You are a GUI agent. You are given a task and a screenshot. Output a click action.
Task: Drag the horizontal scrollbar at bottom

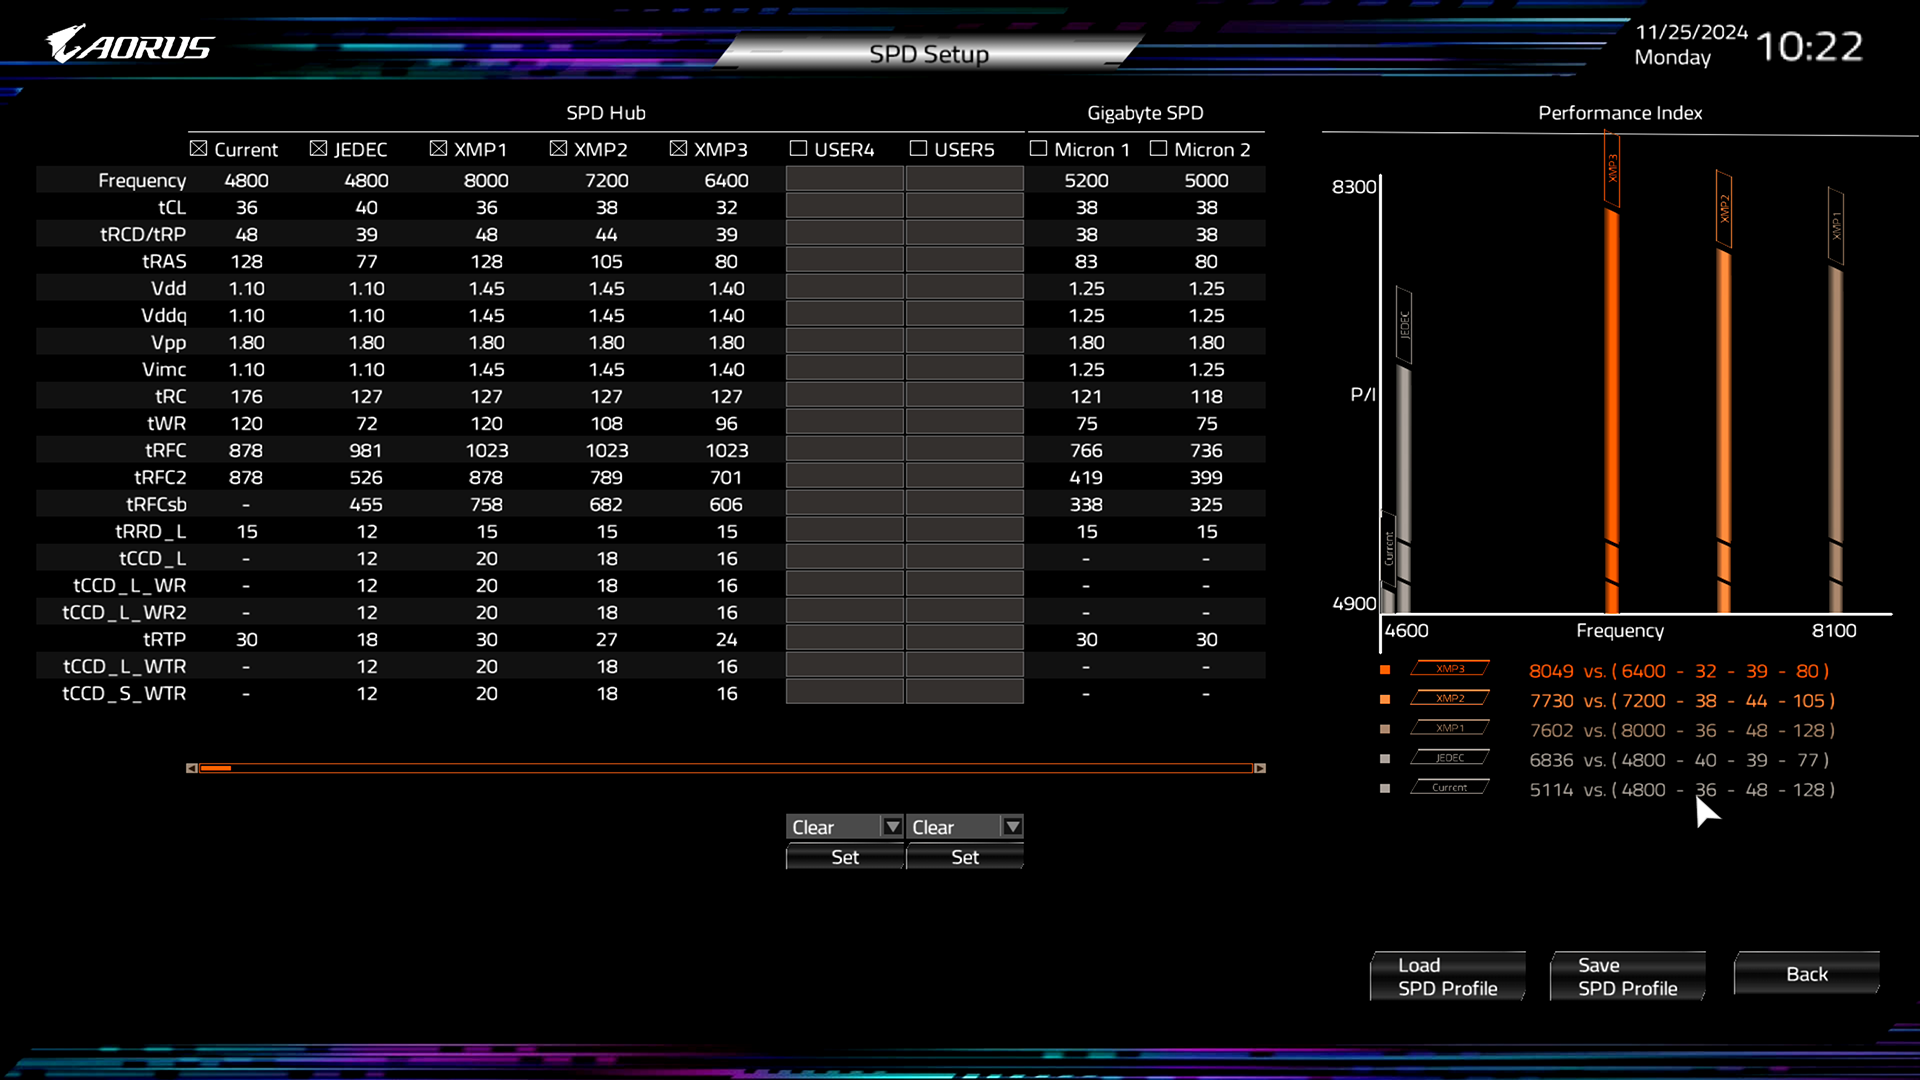[215, 767]
